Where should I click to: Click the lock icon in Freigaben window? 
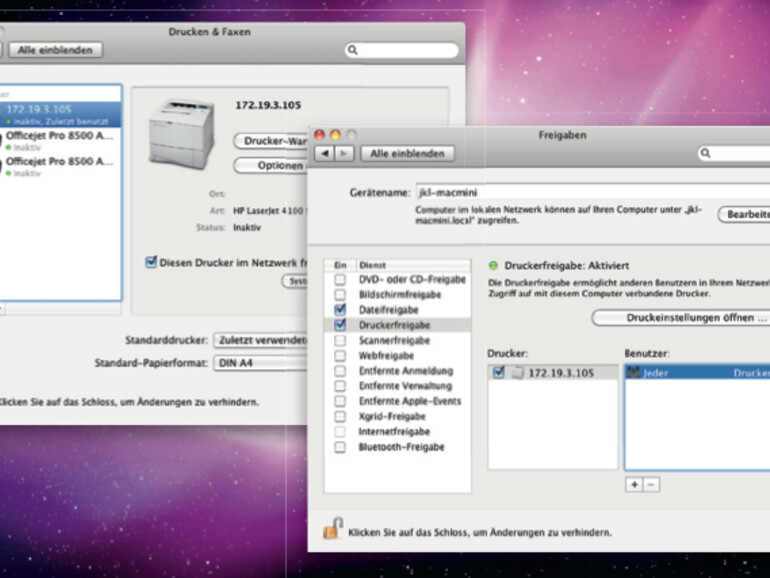[x=331, y=530]
